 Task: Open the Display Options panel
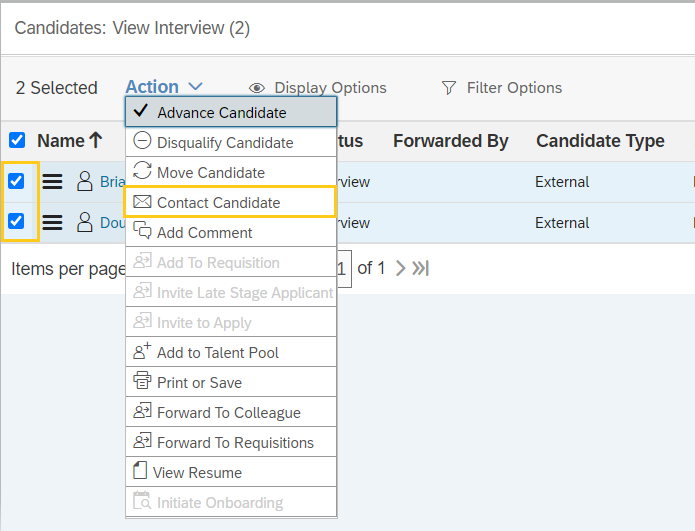pyautogui.click(x=318, y=88)
